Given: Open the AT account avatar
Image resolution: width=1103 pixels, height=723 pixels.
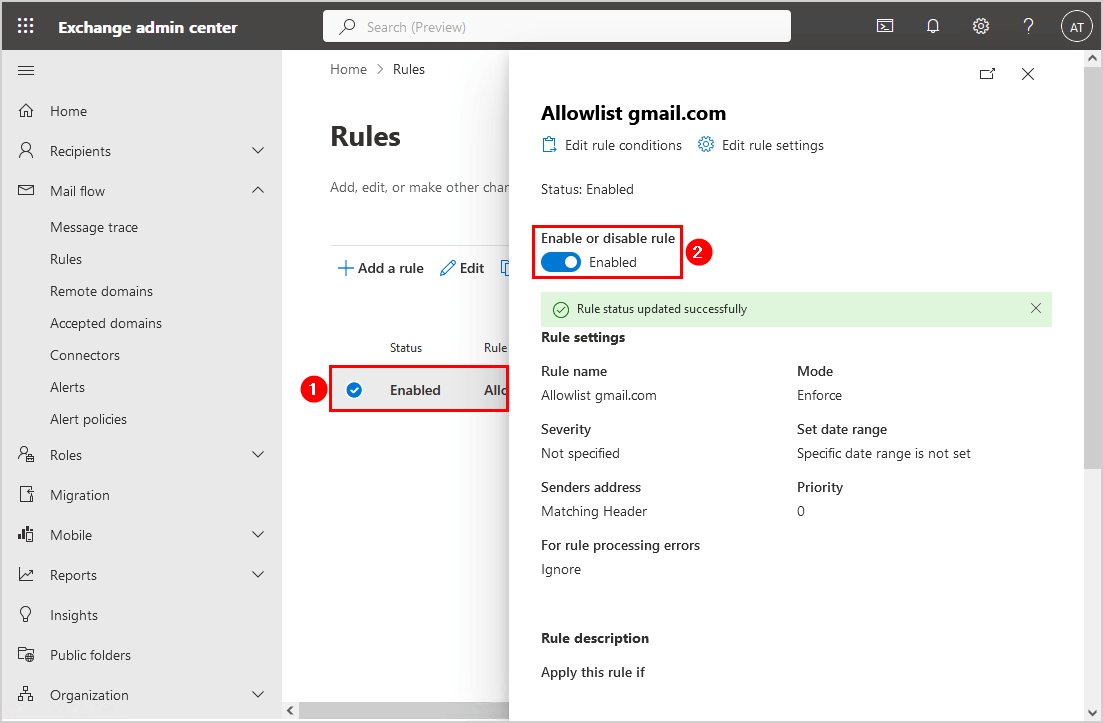Looking at the screenshot, I should coord(1076,27).
